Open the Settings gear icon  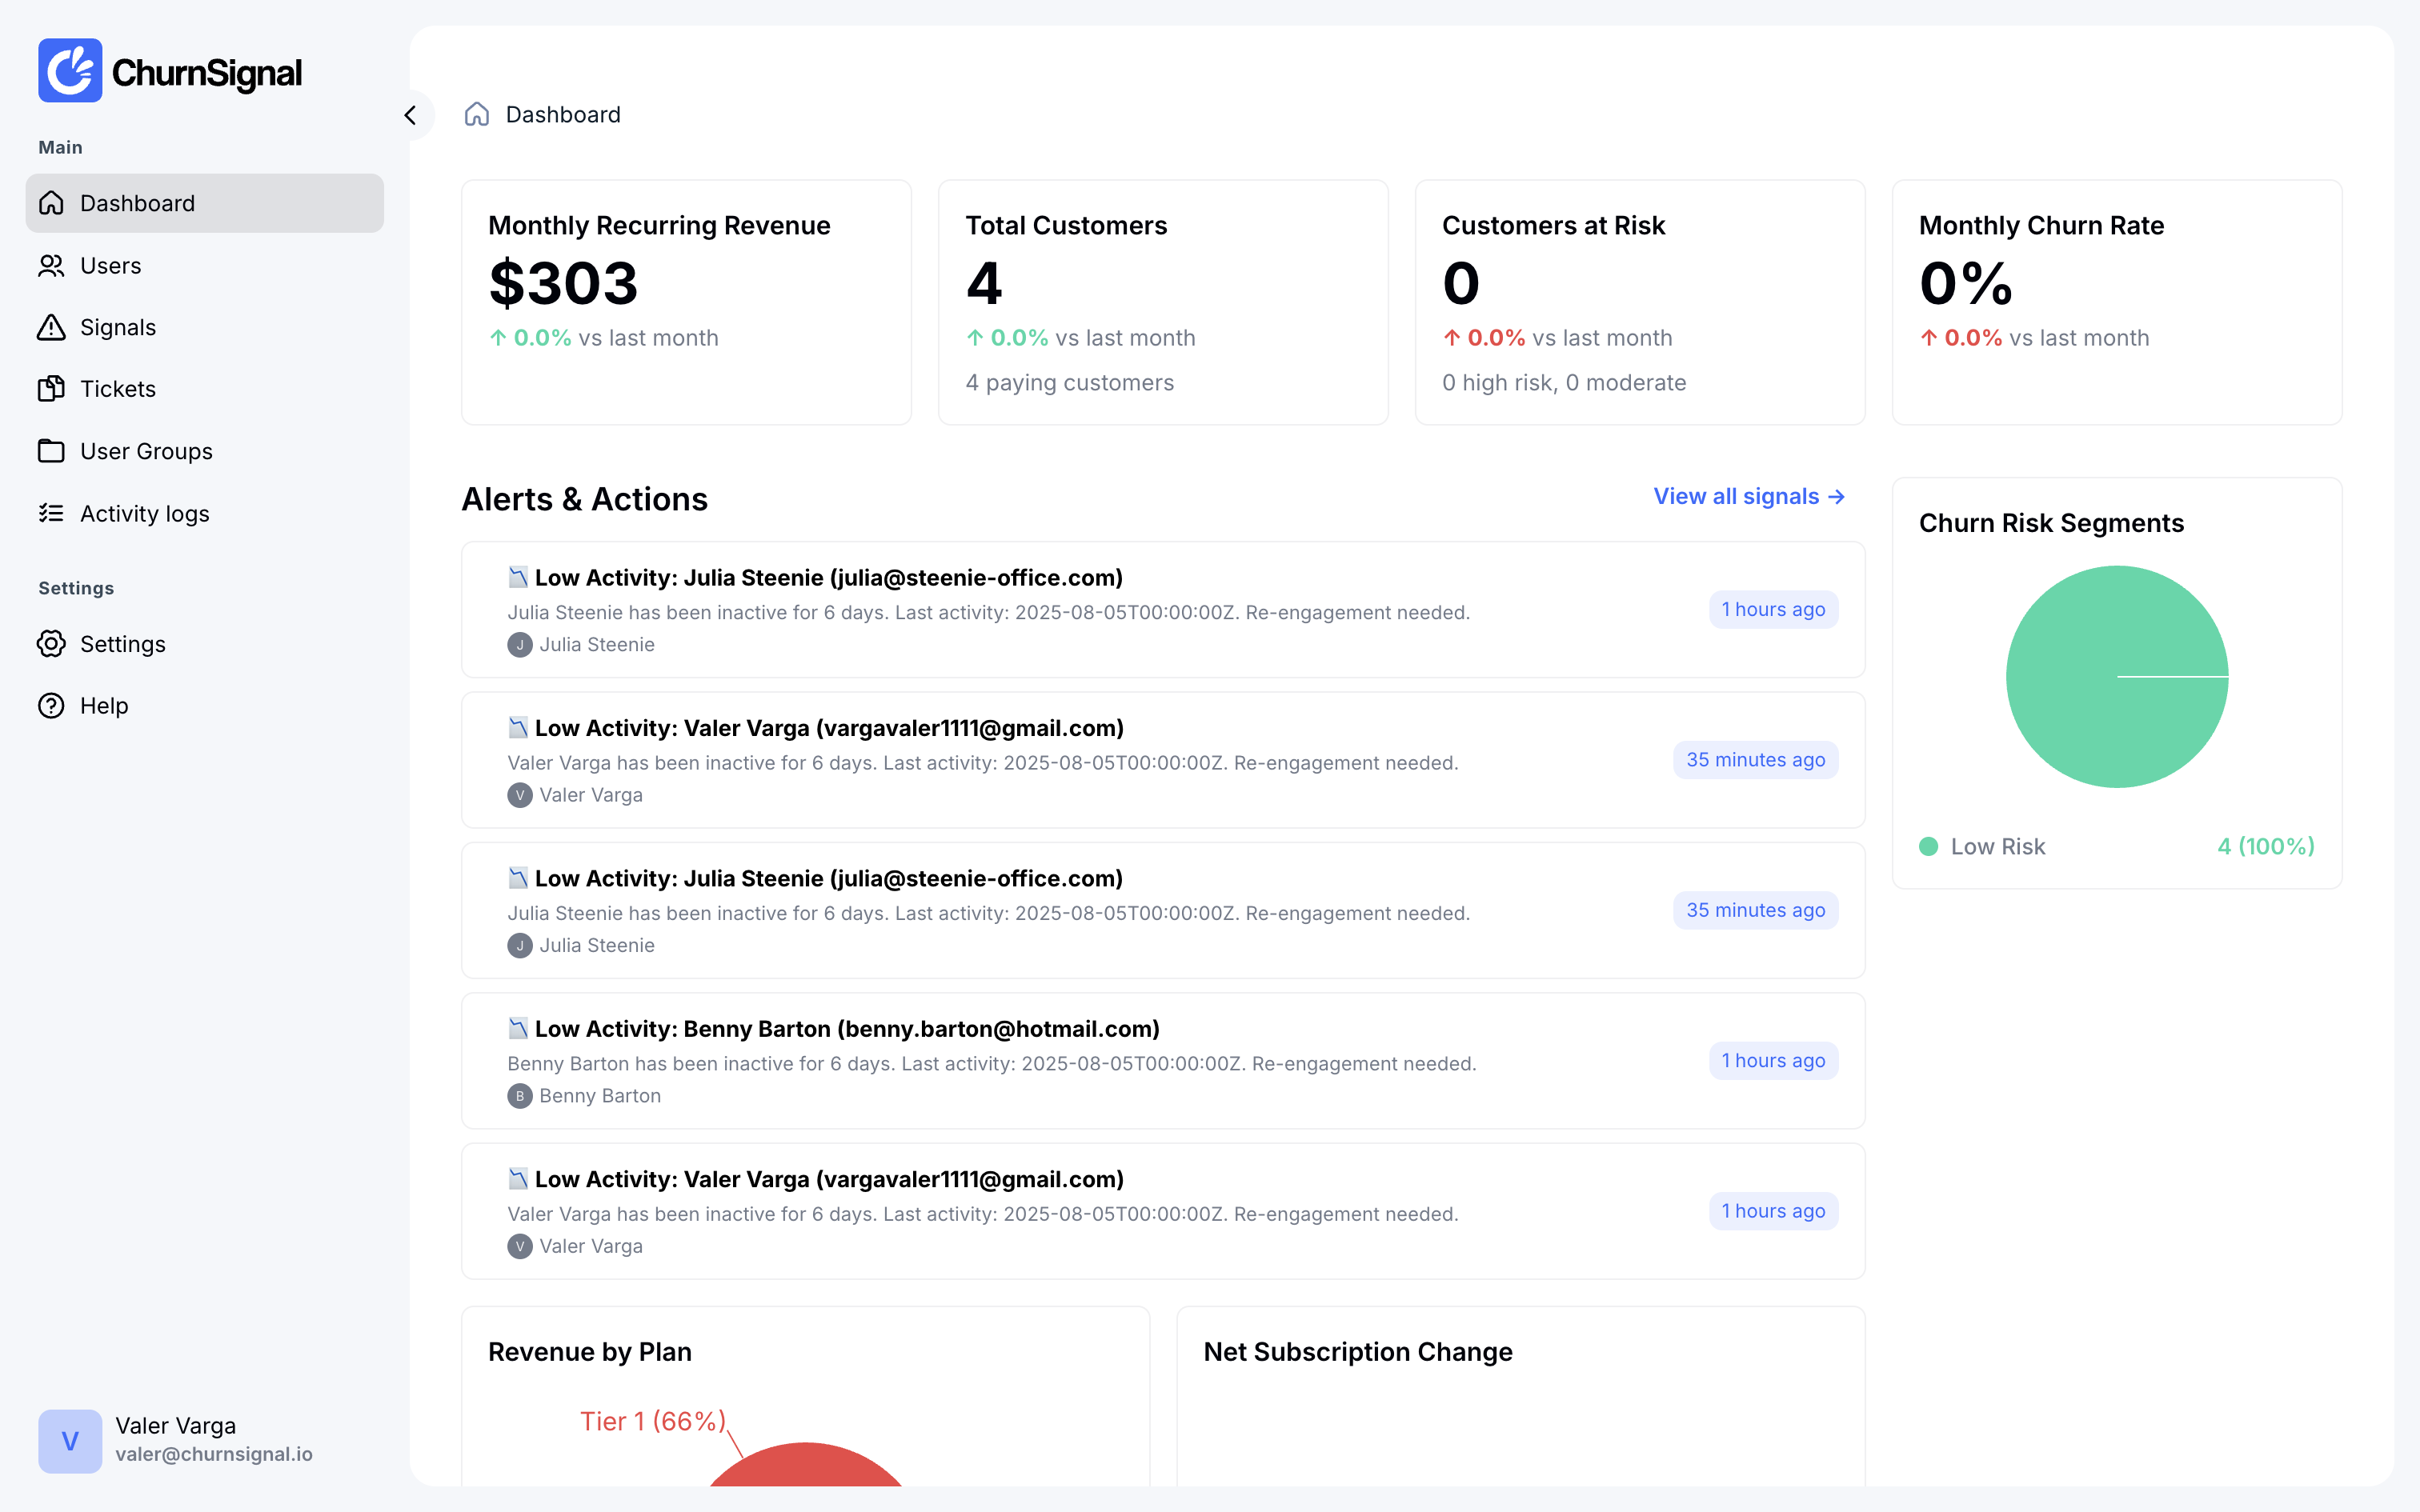pos(52,644)
